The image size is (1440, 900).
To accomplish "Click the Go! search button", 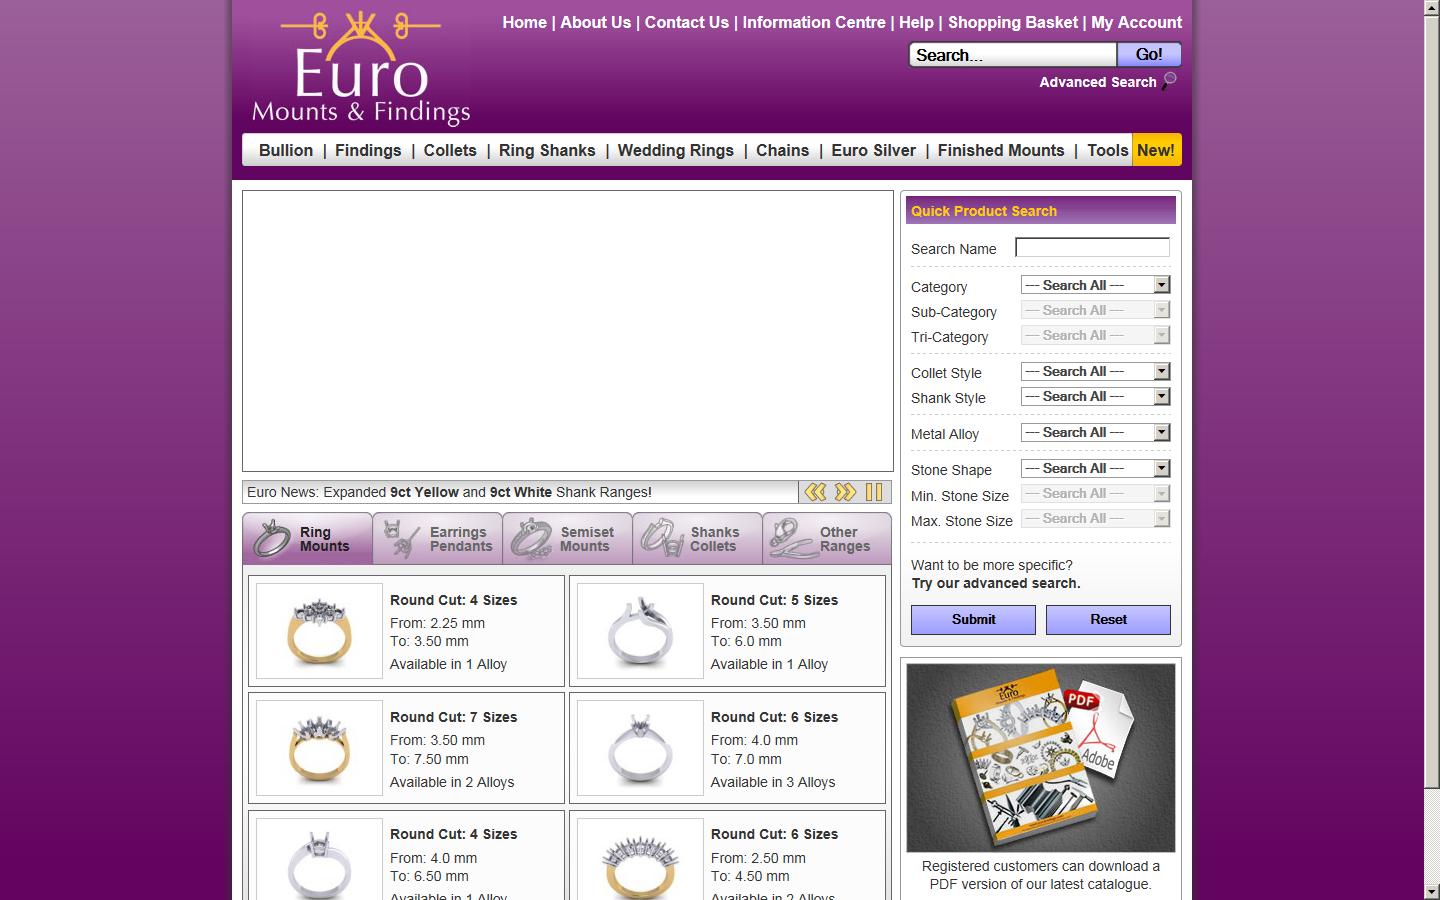I will click(1148, 55).
